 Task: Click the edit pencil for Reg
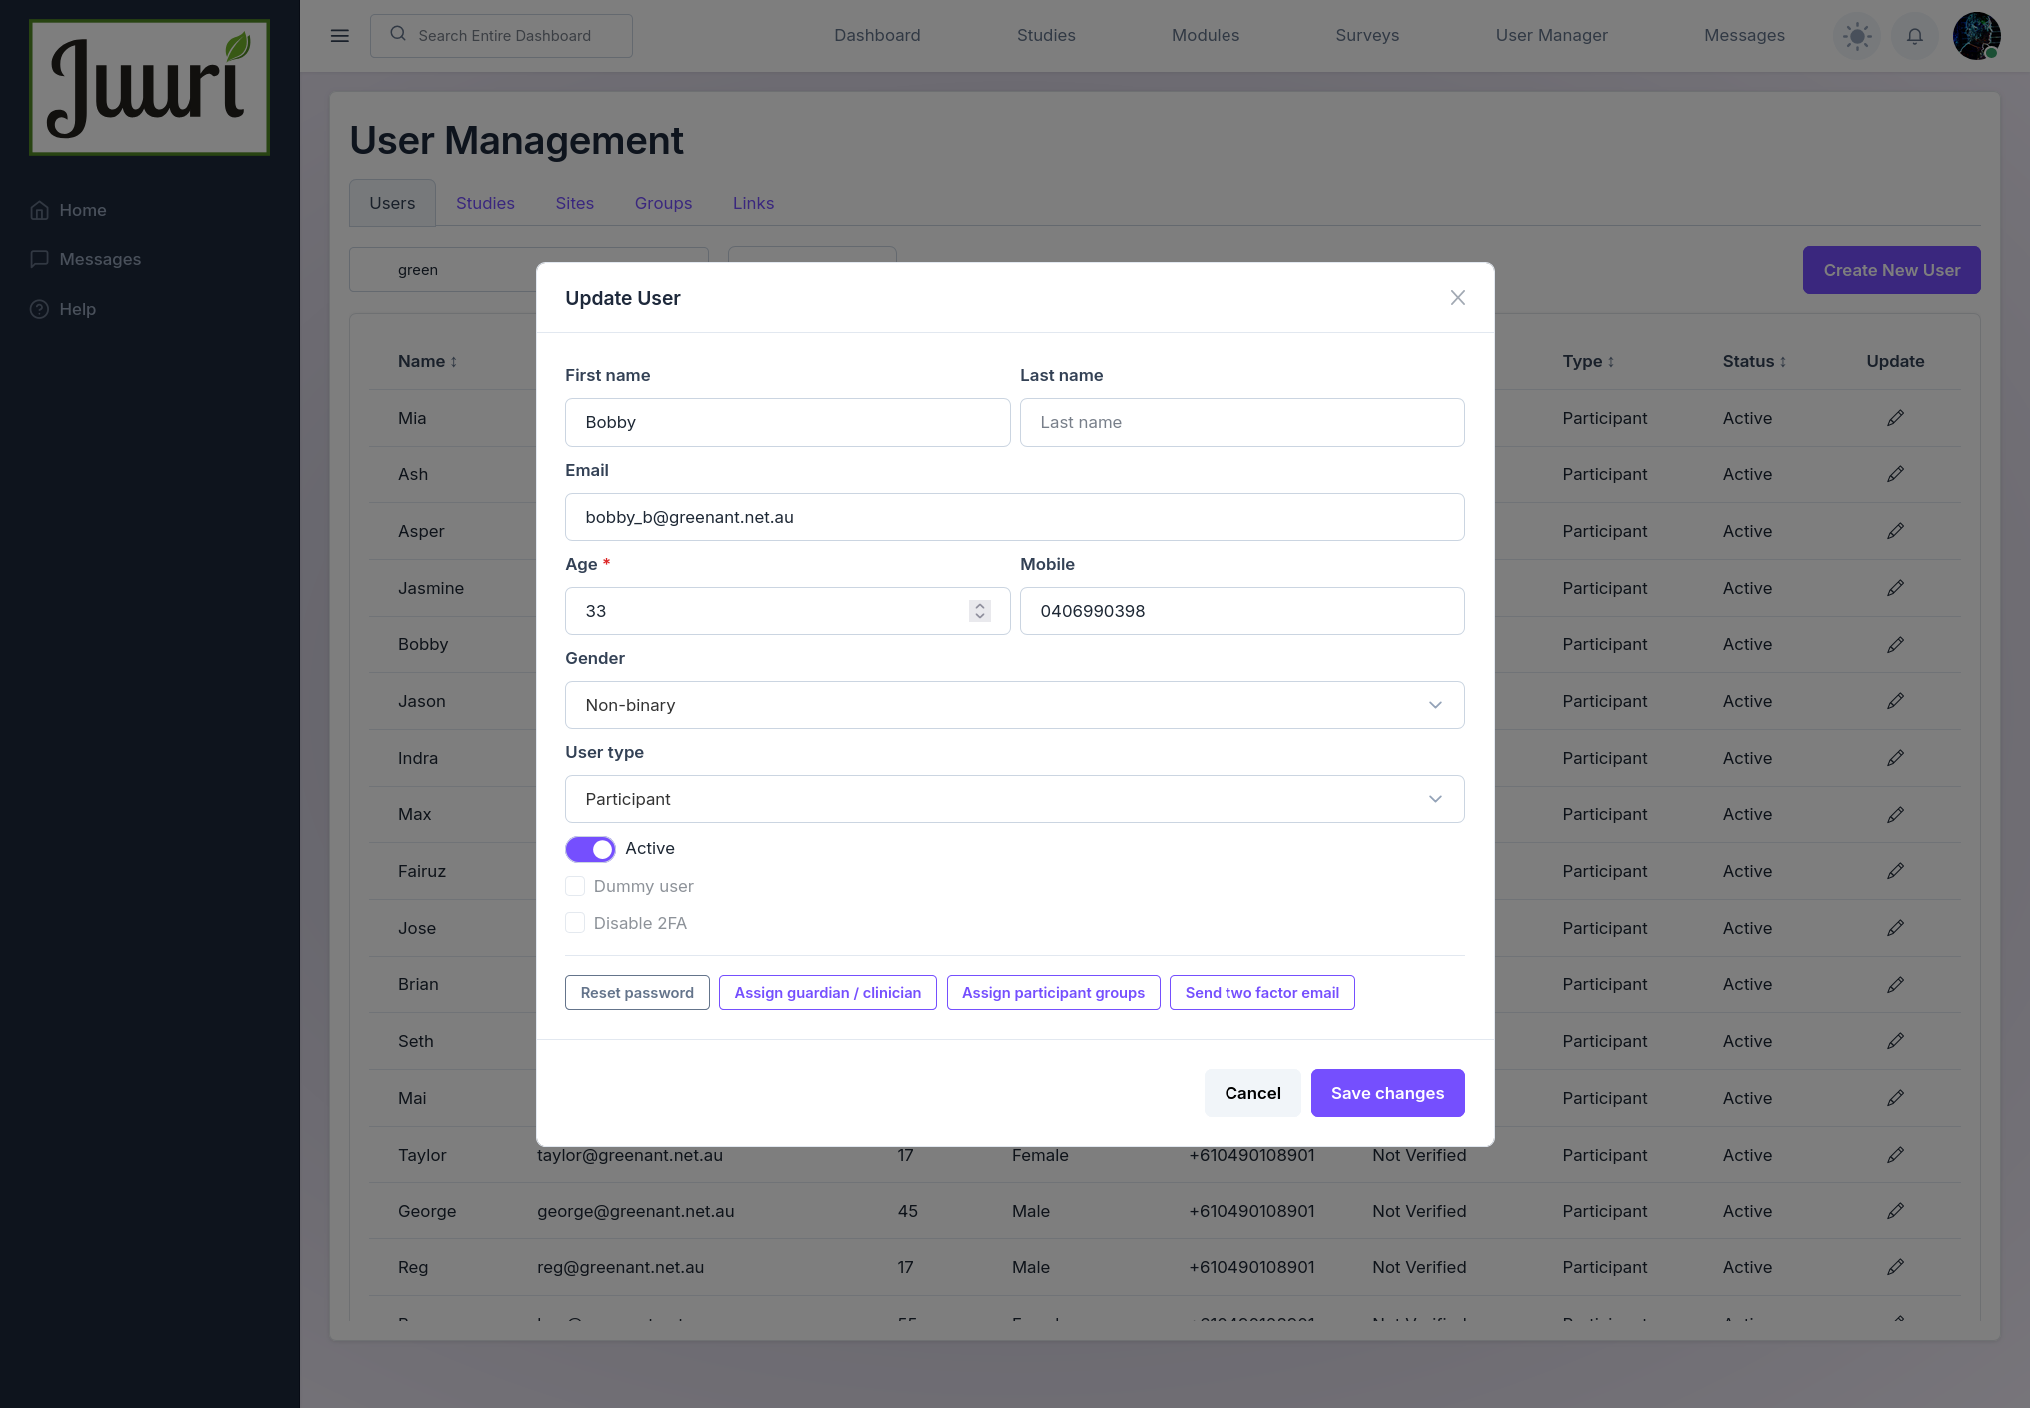(1895, 1267)
